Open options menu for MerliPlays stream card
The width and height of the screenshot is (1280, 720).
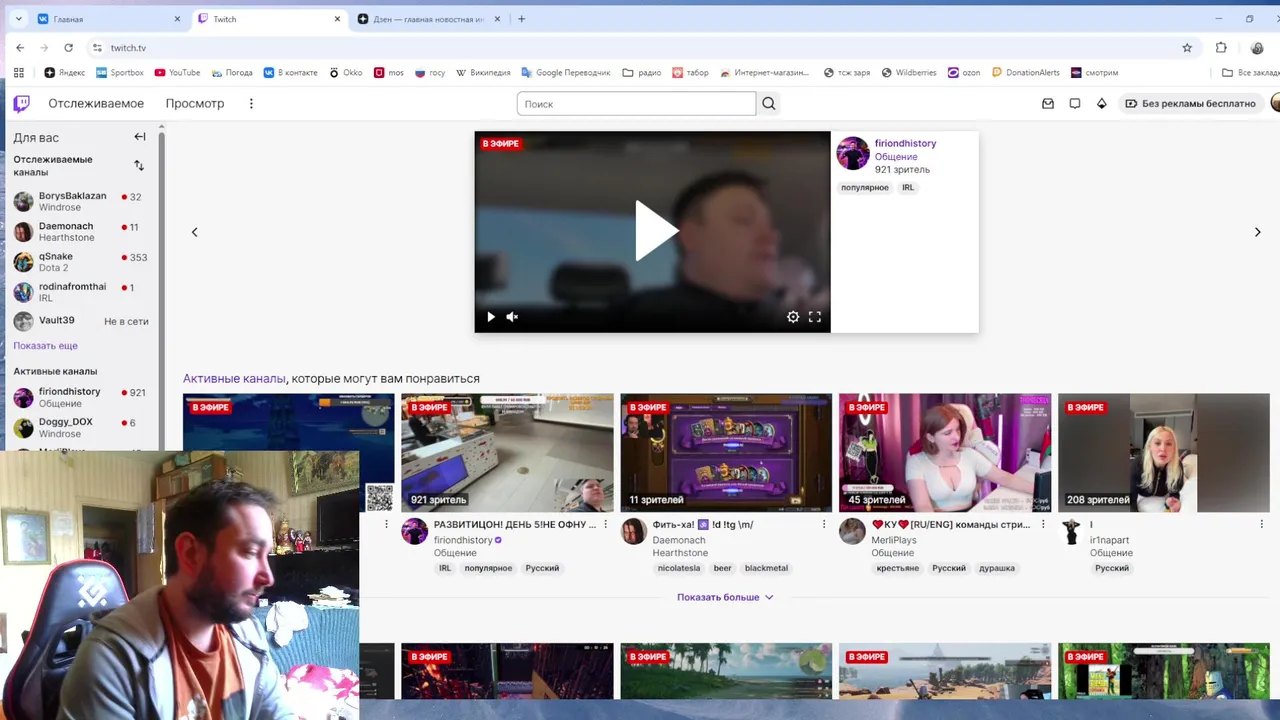(x=1043, y=524)
